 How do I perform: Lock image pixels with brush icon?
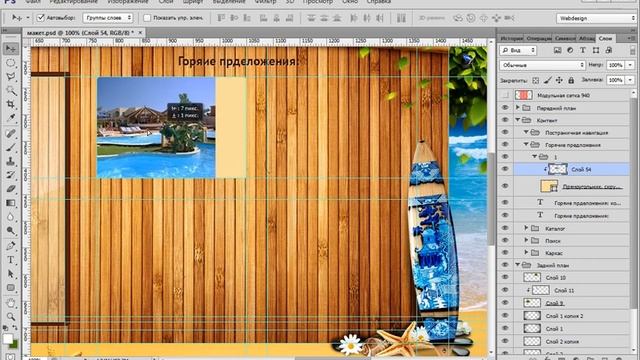[547, 80]
